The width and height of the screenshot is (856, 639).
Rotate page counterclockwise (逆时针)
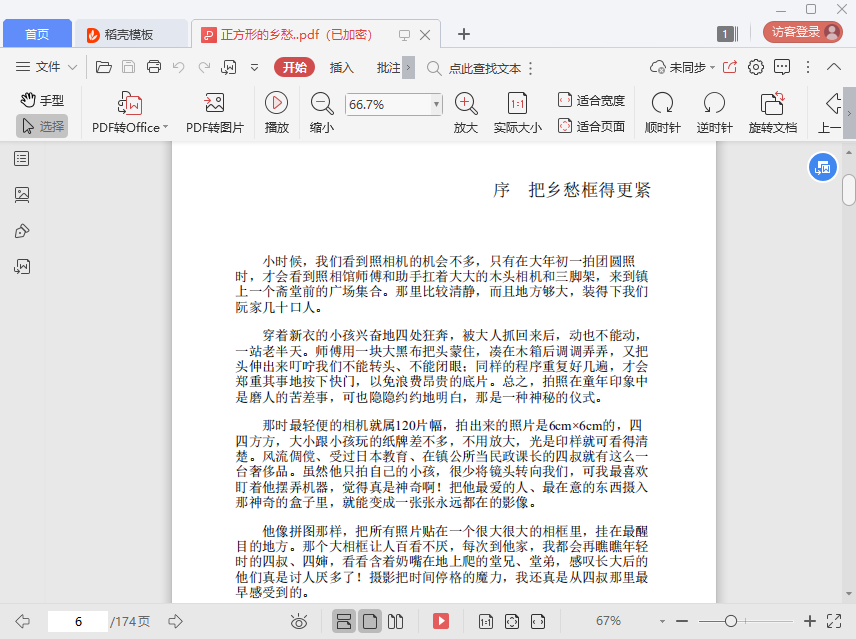point(714,114)
